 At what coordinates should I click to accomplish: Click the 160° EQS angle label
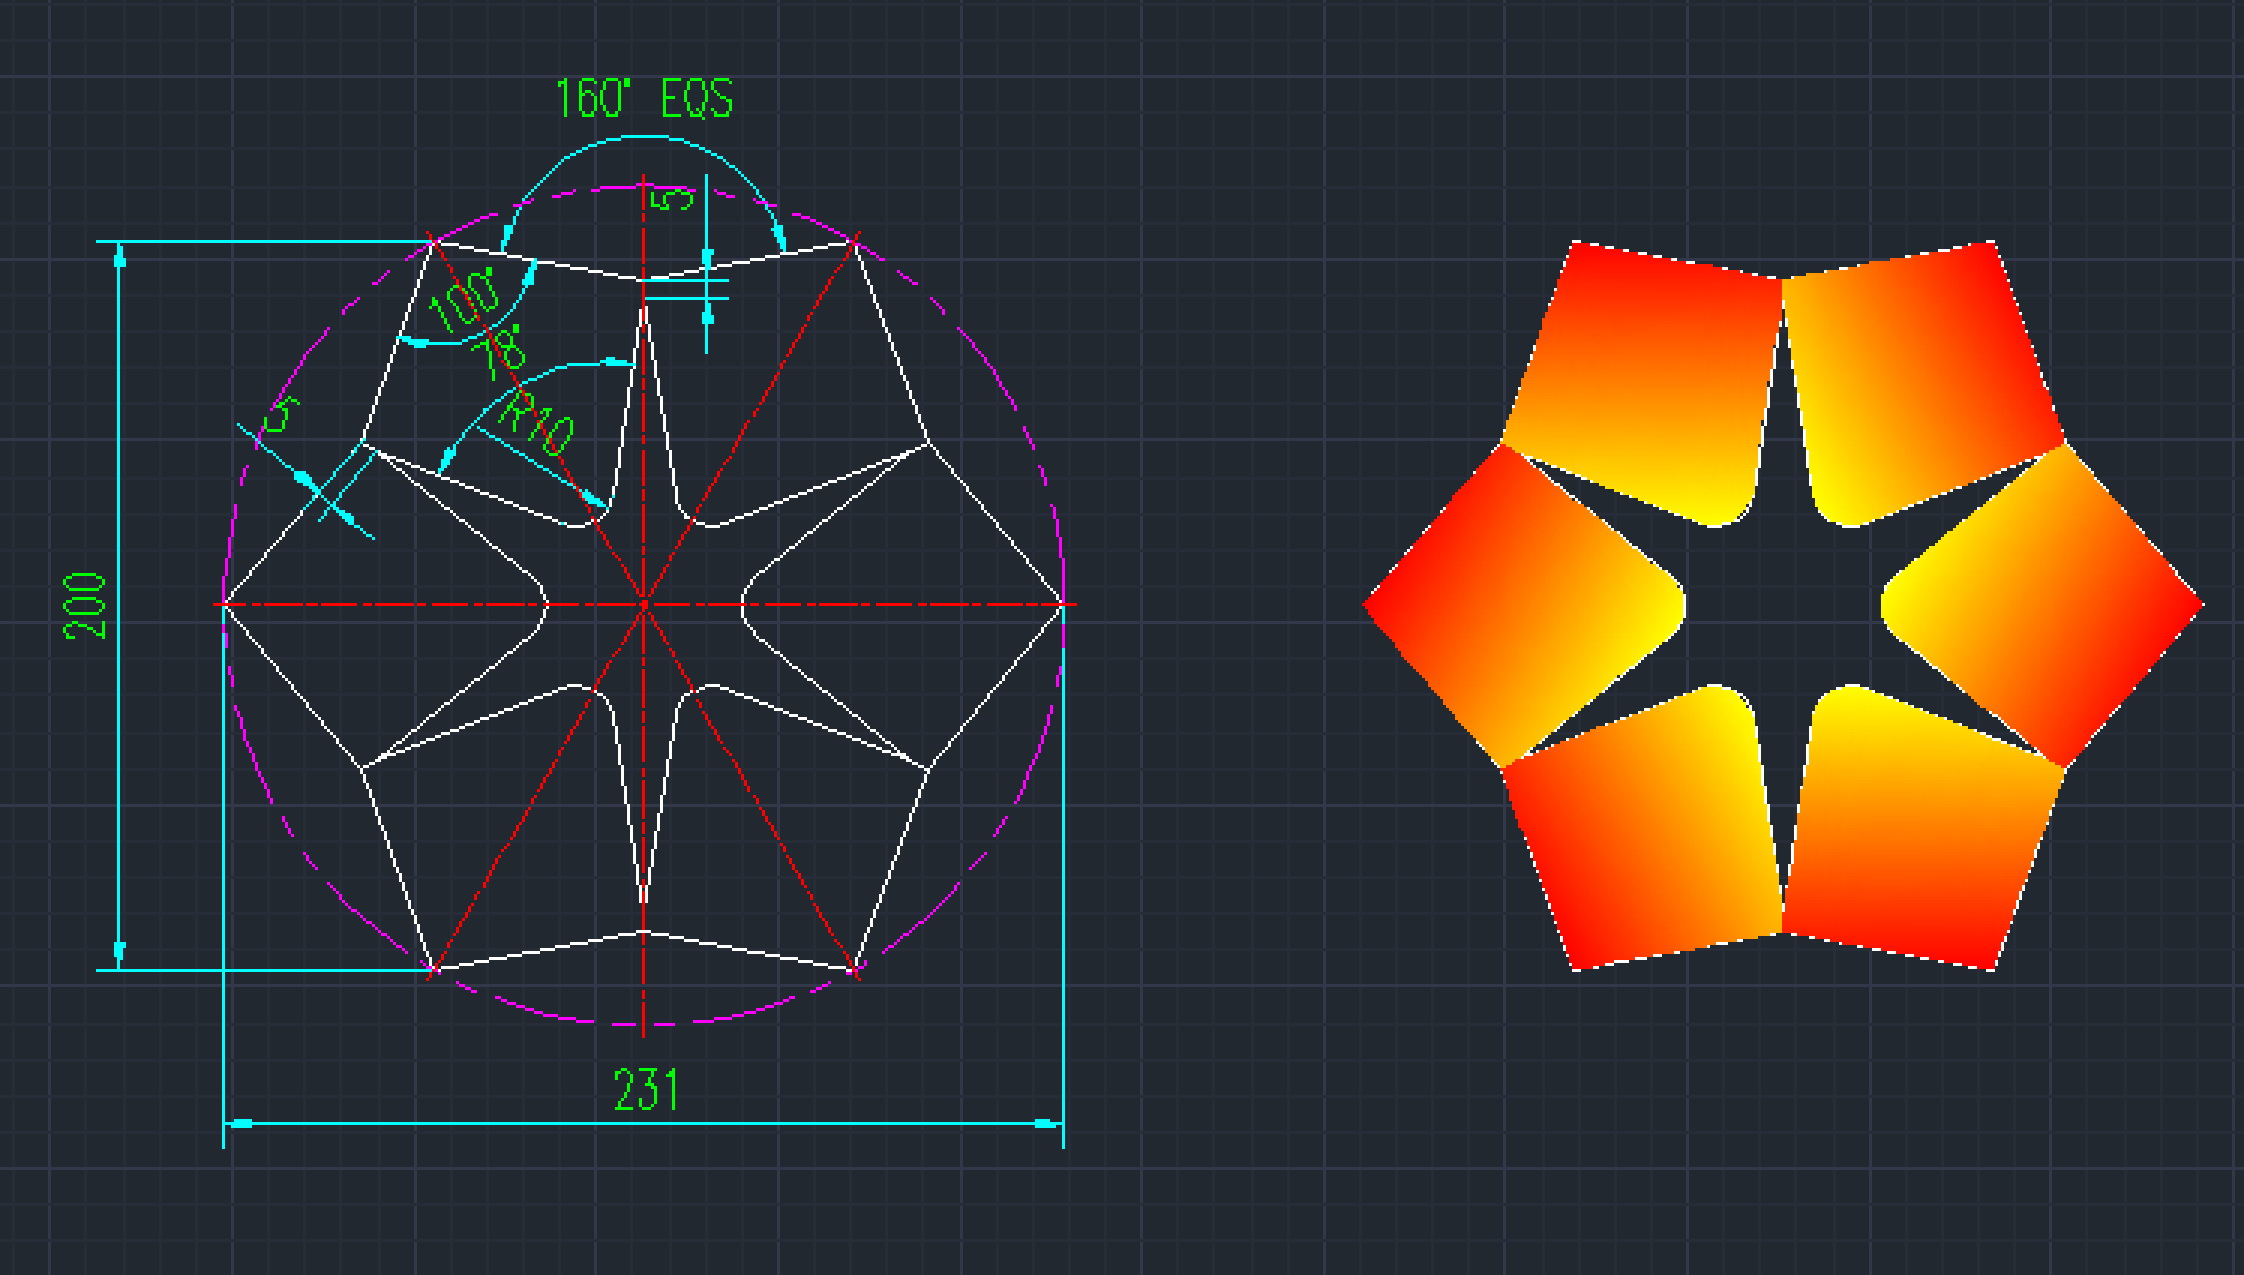pos(644,99)
